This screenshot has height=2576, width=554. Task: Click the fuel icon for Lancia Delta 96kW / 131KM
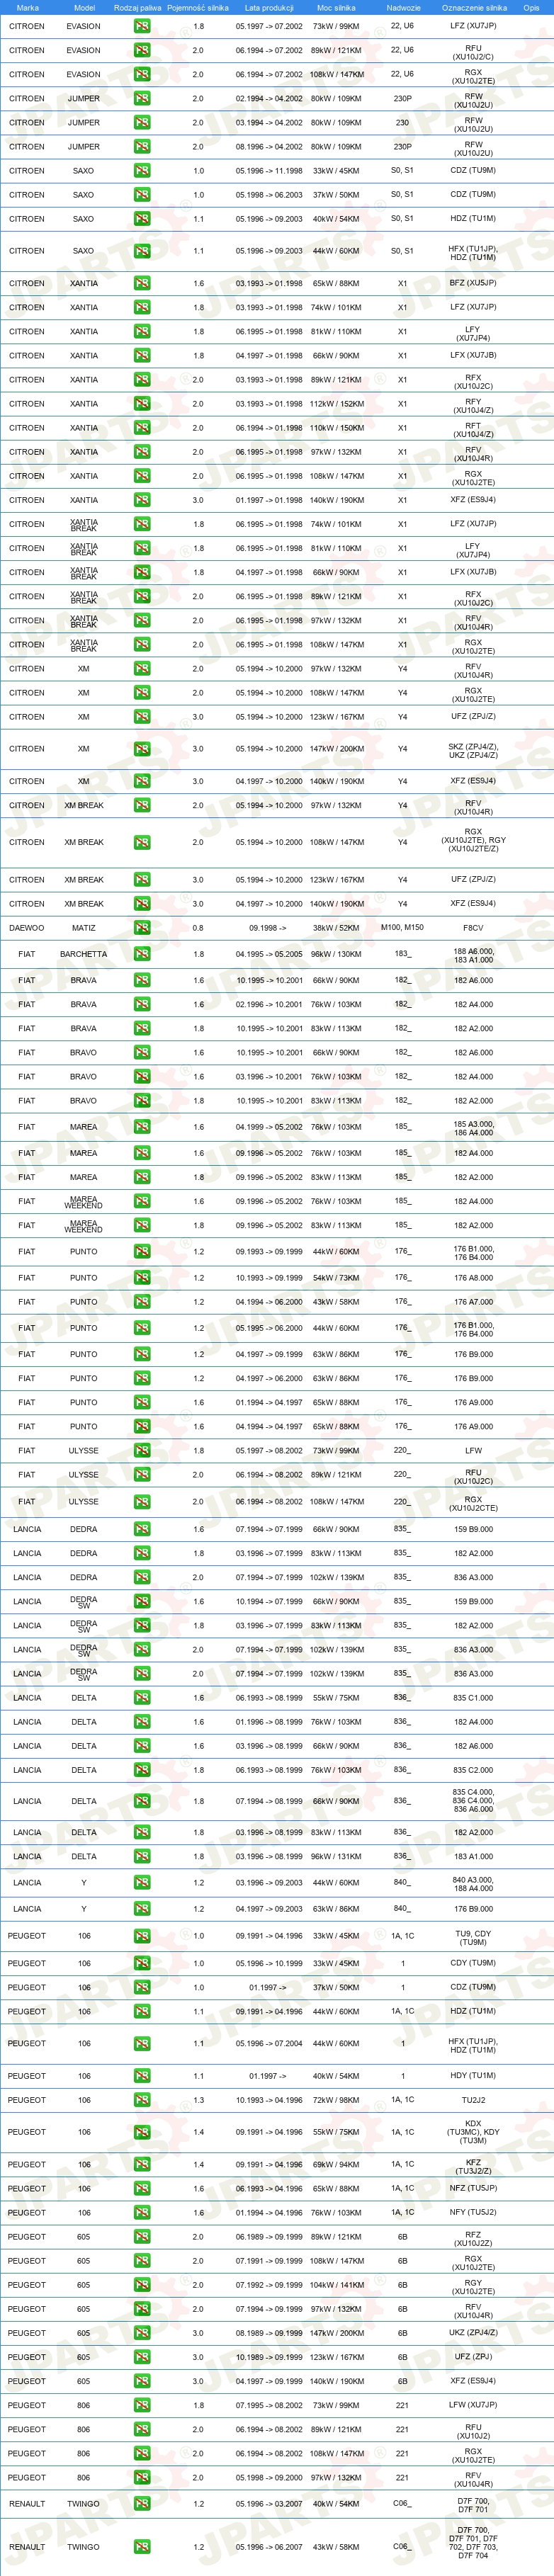point(142,1857)
